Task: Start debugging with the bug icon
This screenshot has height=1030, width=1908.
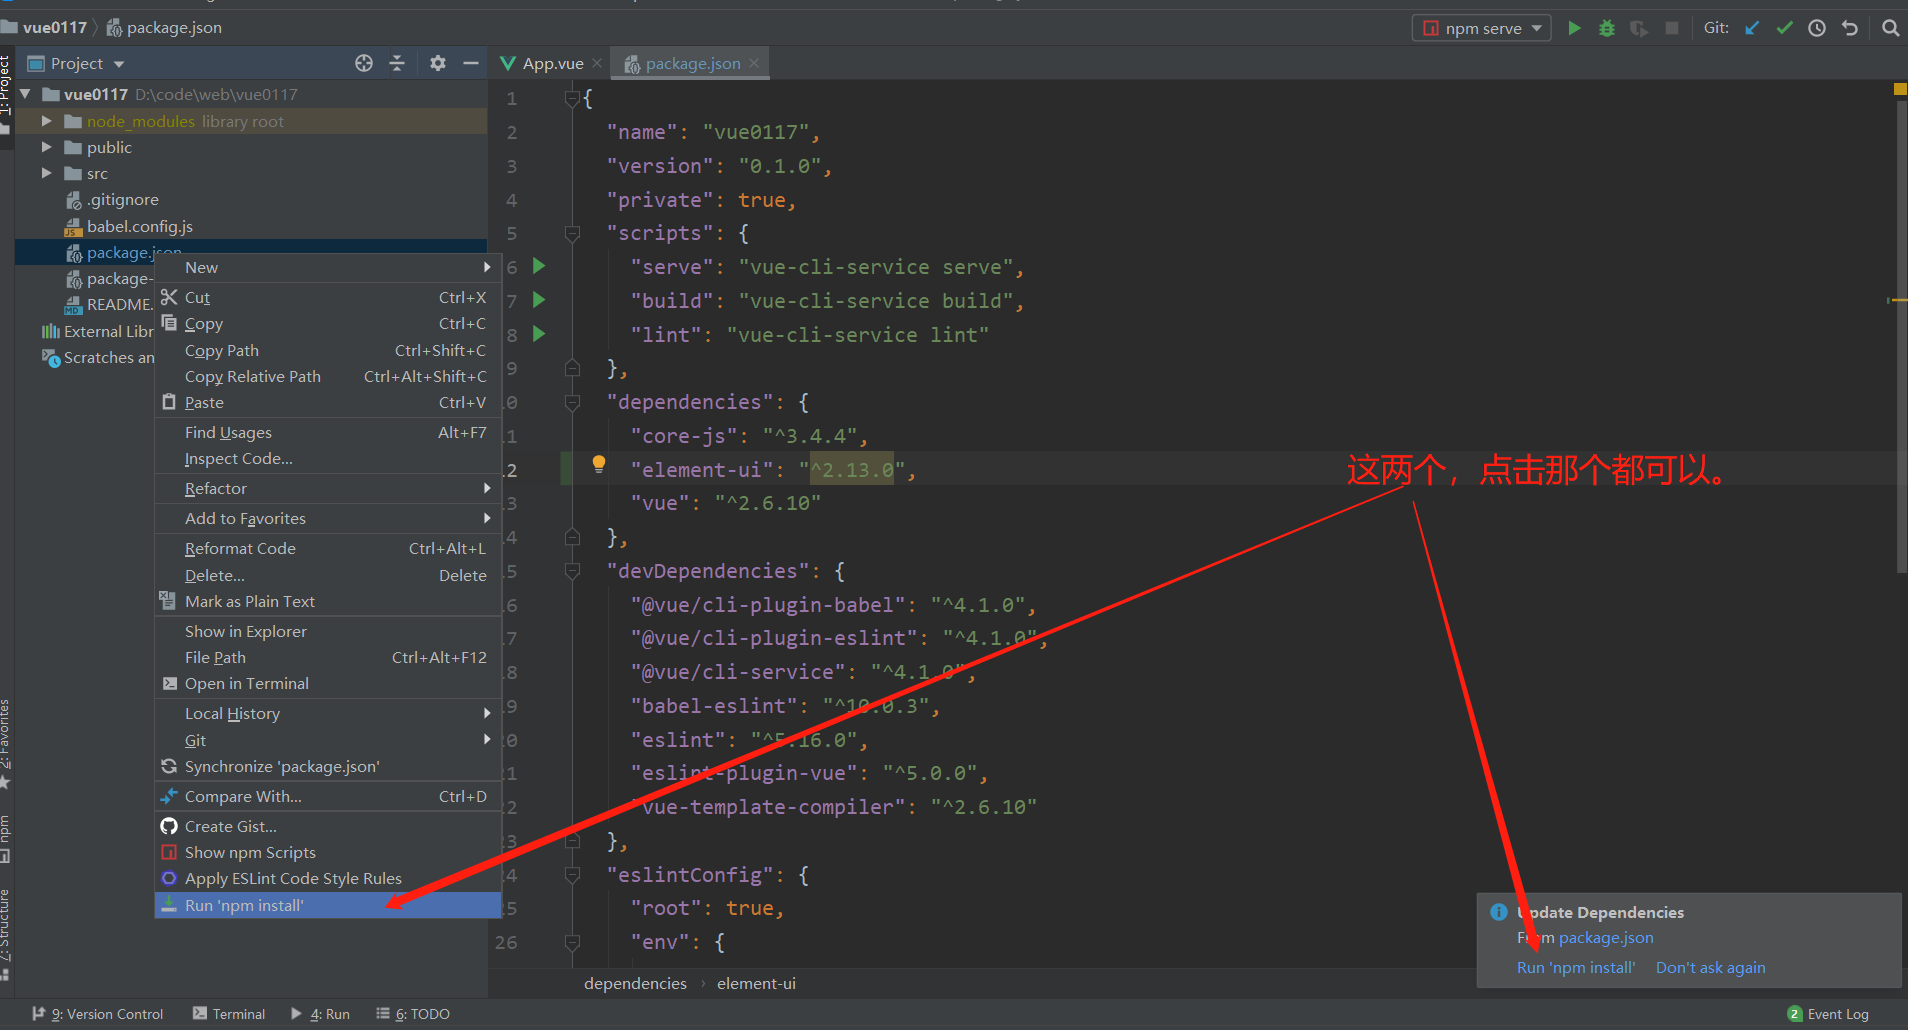Action: coord(1607,28)
